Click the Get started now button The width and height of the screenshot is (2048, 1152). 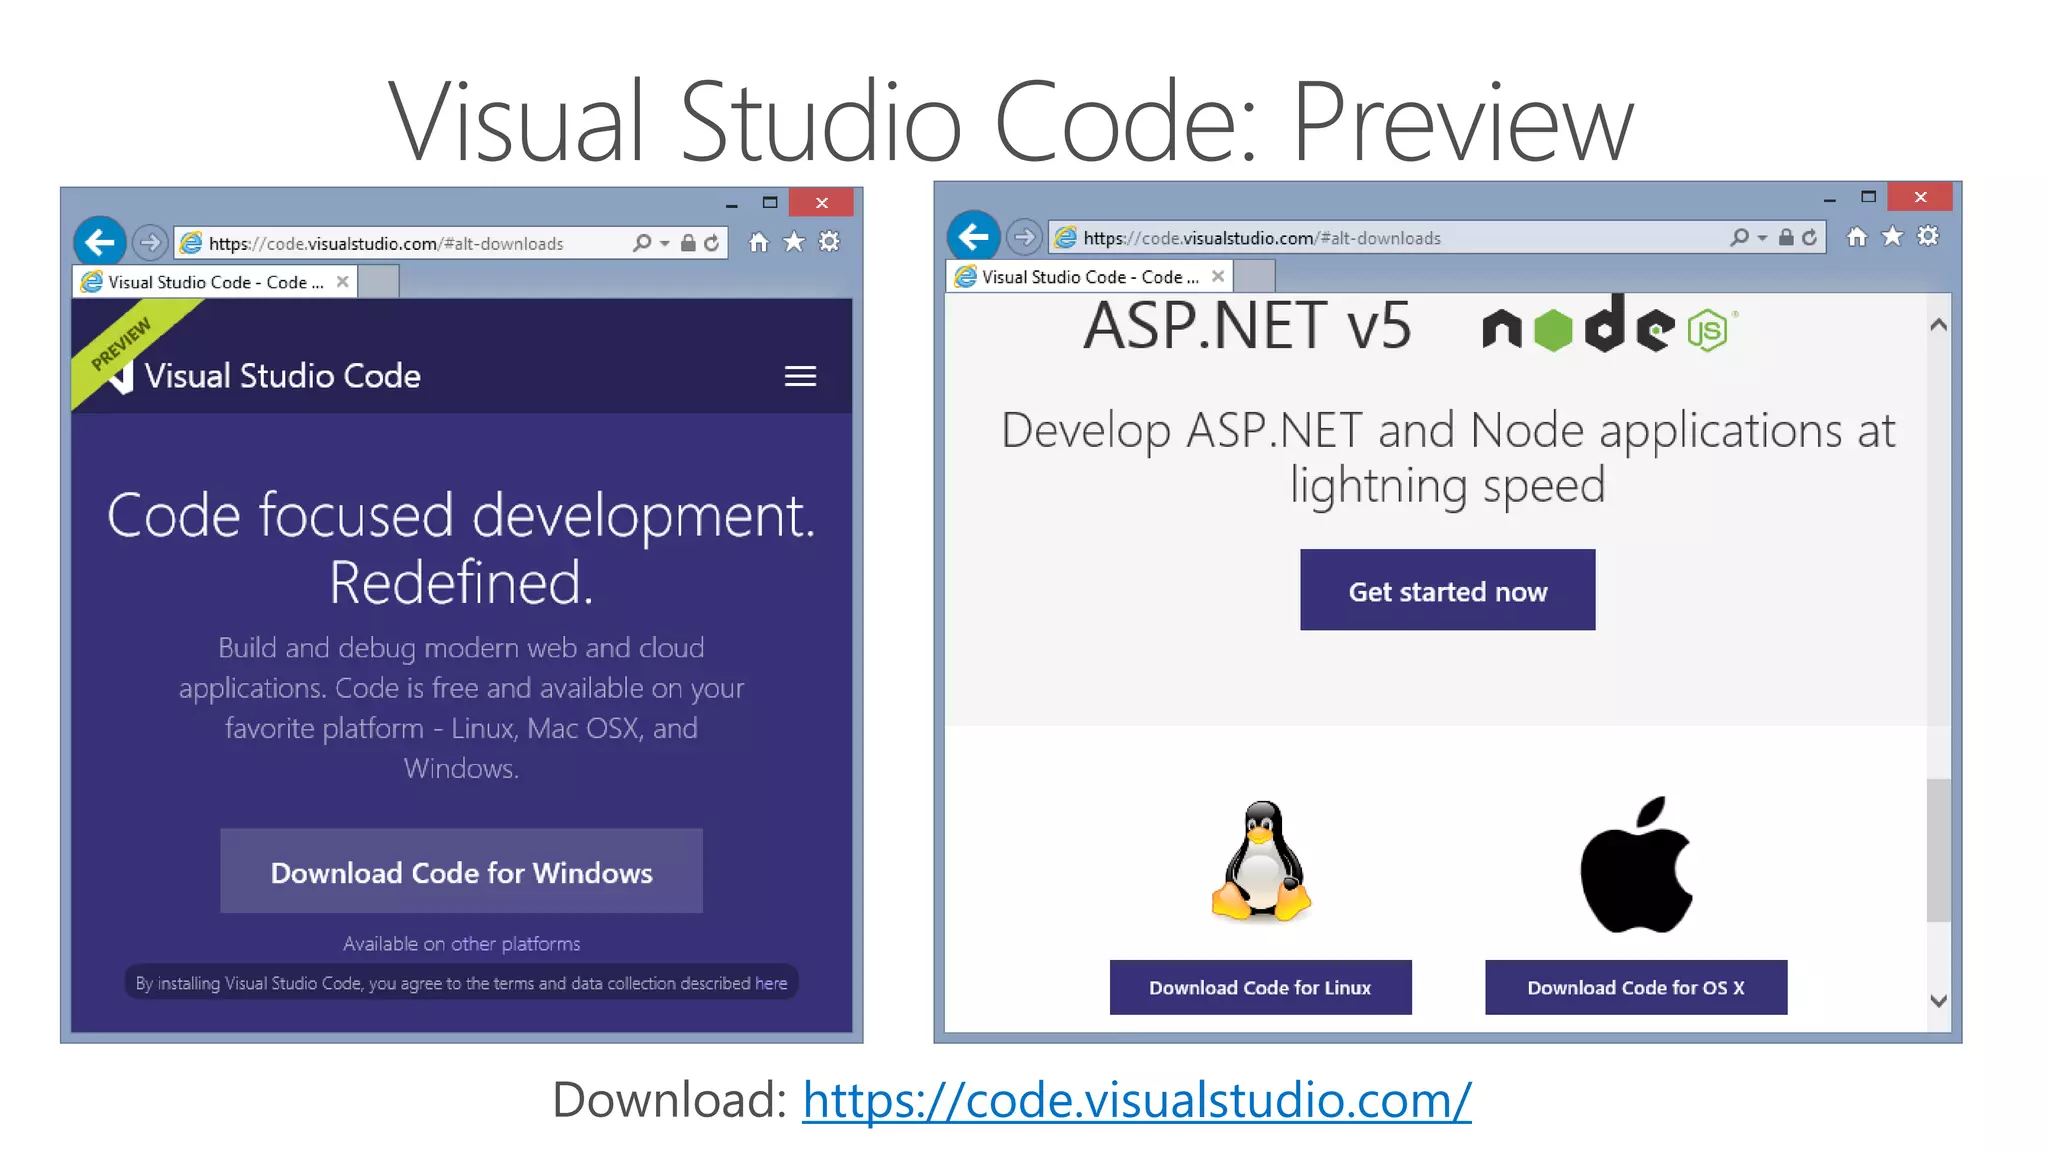point(1447,590)
